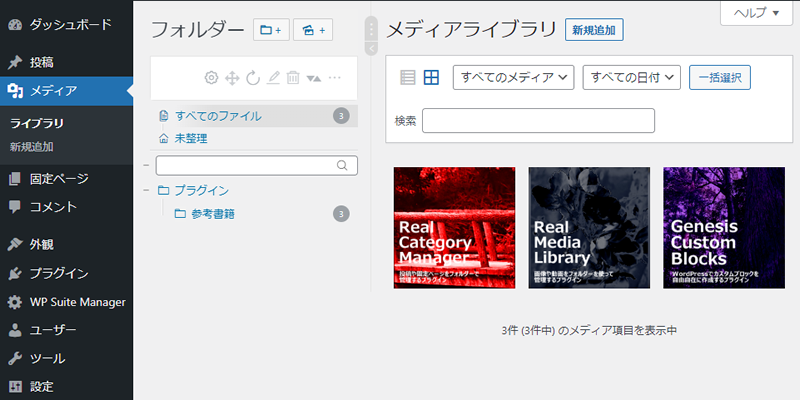Screen dimensions: 800x400
Task: Select 未整理 in folder tree
Action: 254,138
